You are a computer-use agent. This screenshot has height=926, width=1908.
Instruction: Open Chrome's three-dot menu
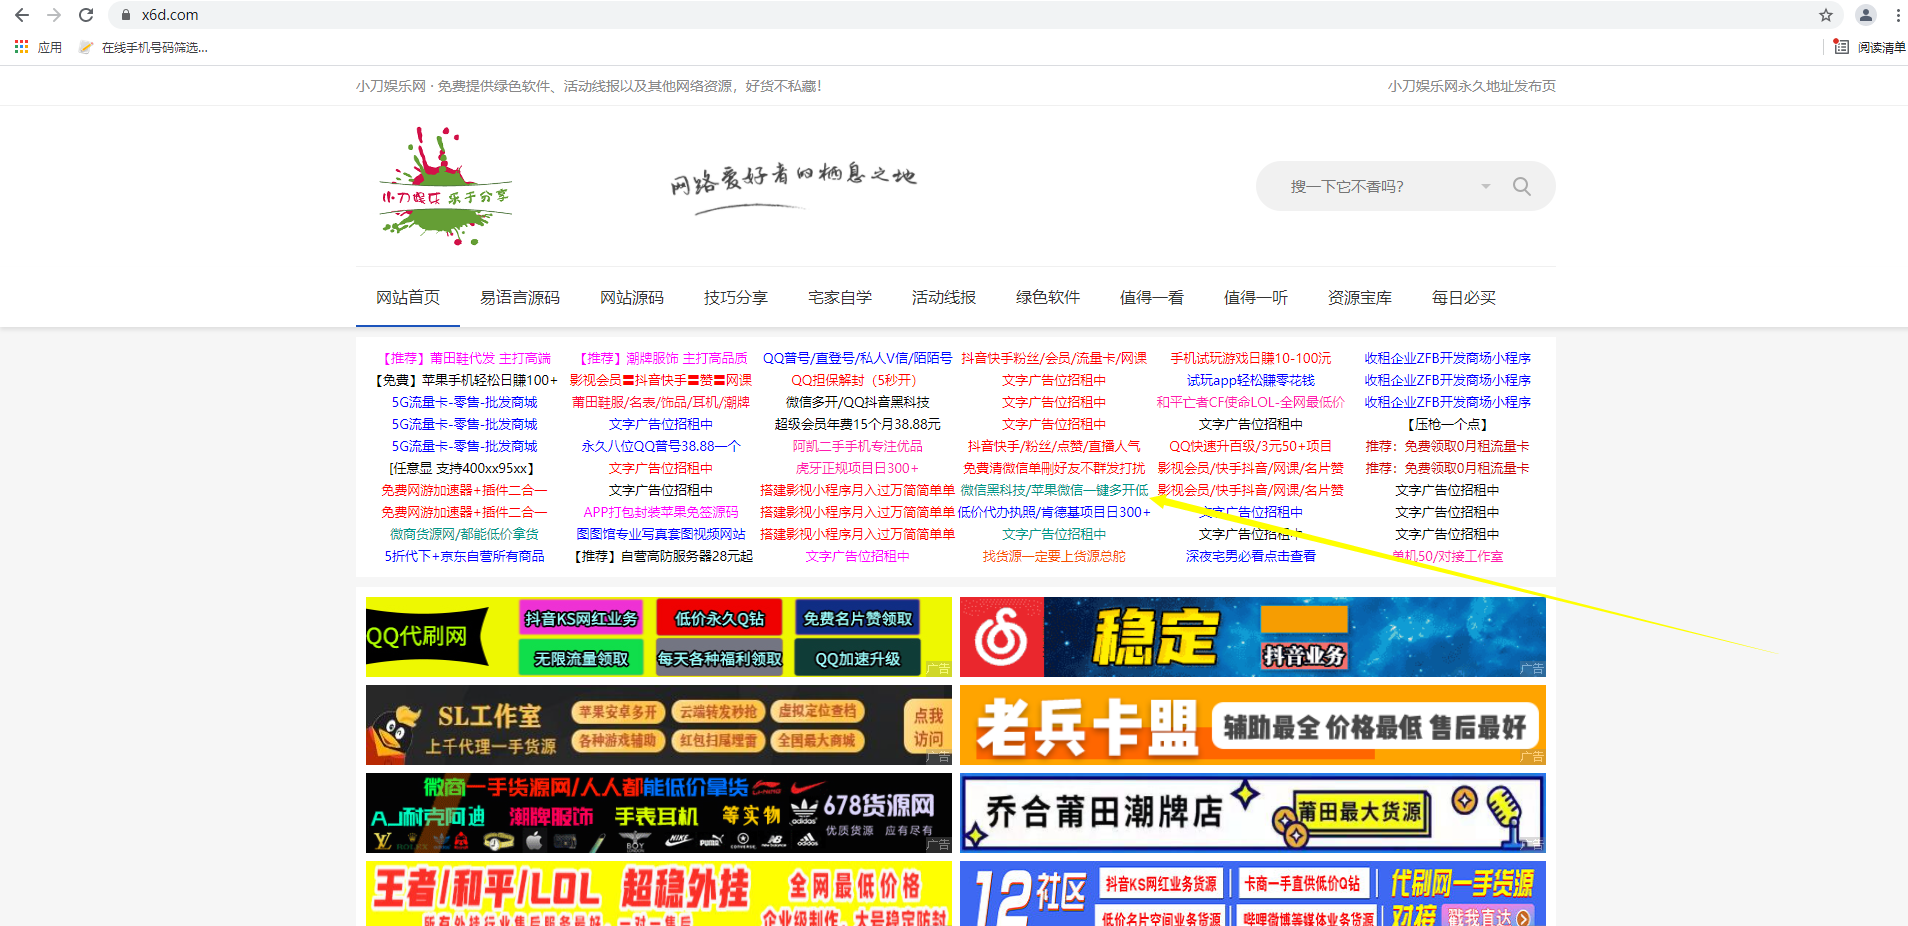[x=1897, y=15]
